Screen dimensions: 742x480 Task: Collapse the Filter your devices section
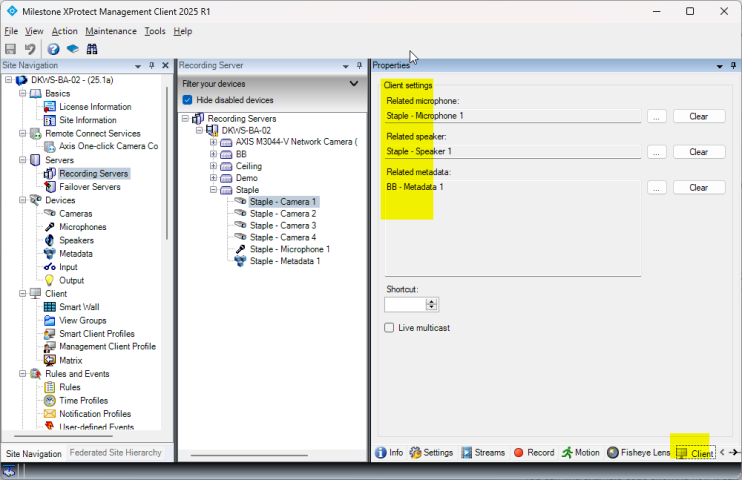coord(353,84)
